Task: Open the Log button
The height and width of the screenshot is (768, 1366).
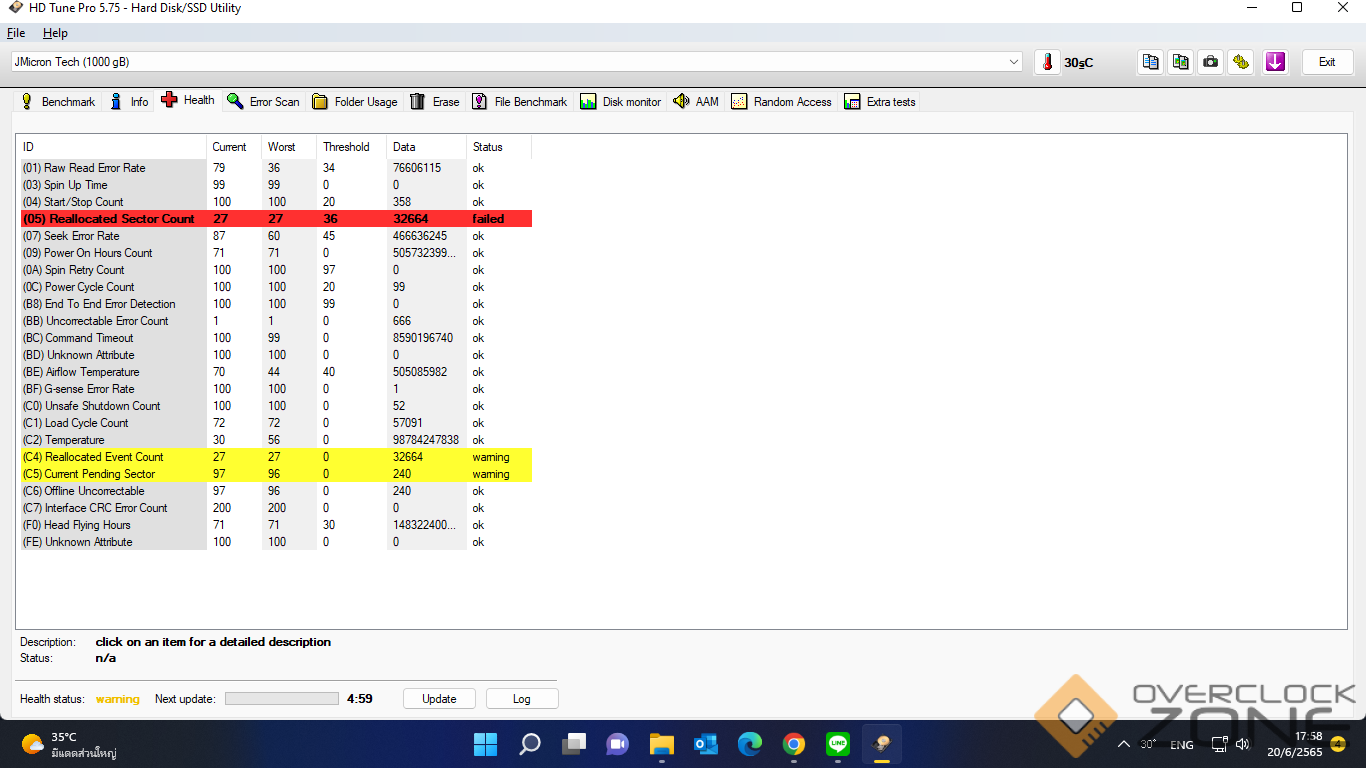Action: [x=522, y=699]
